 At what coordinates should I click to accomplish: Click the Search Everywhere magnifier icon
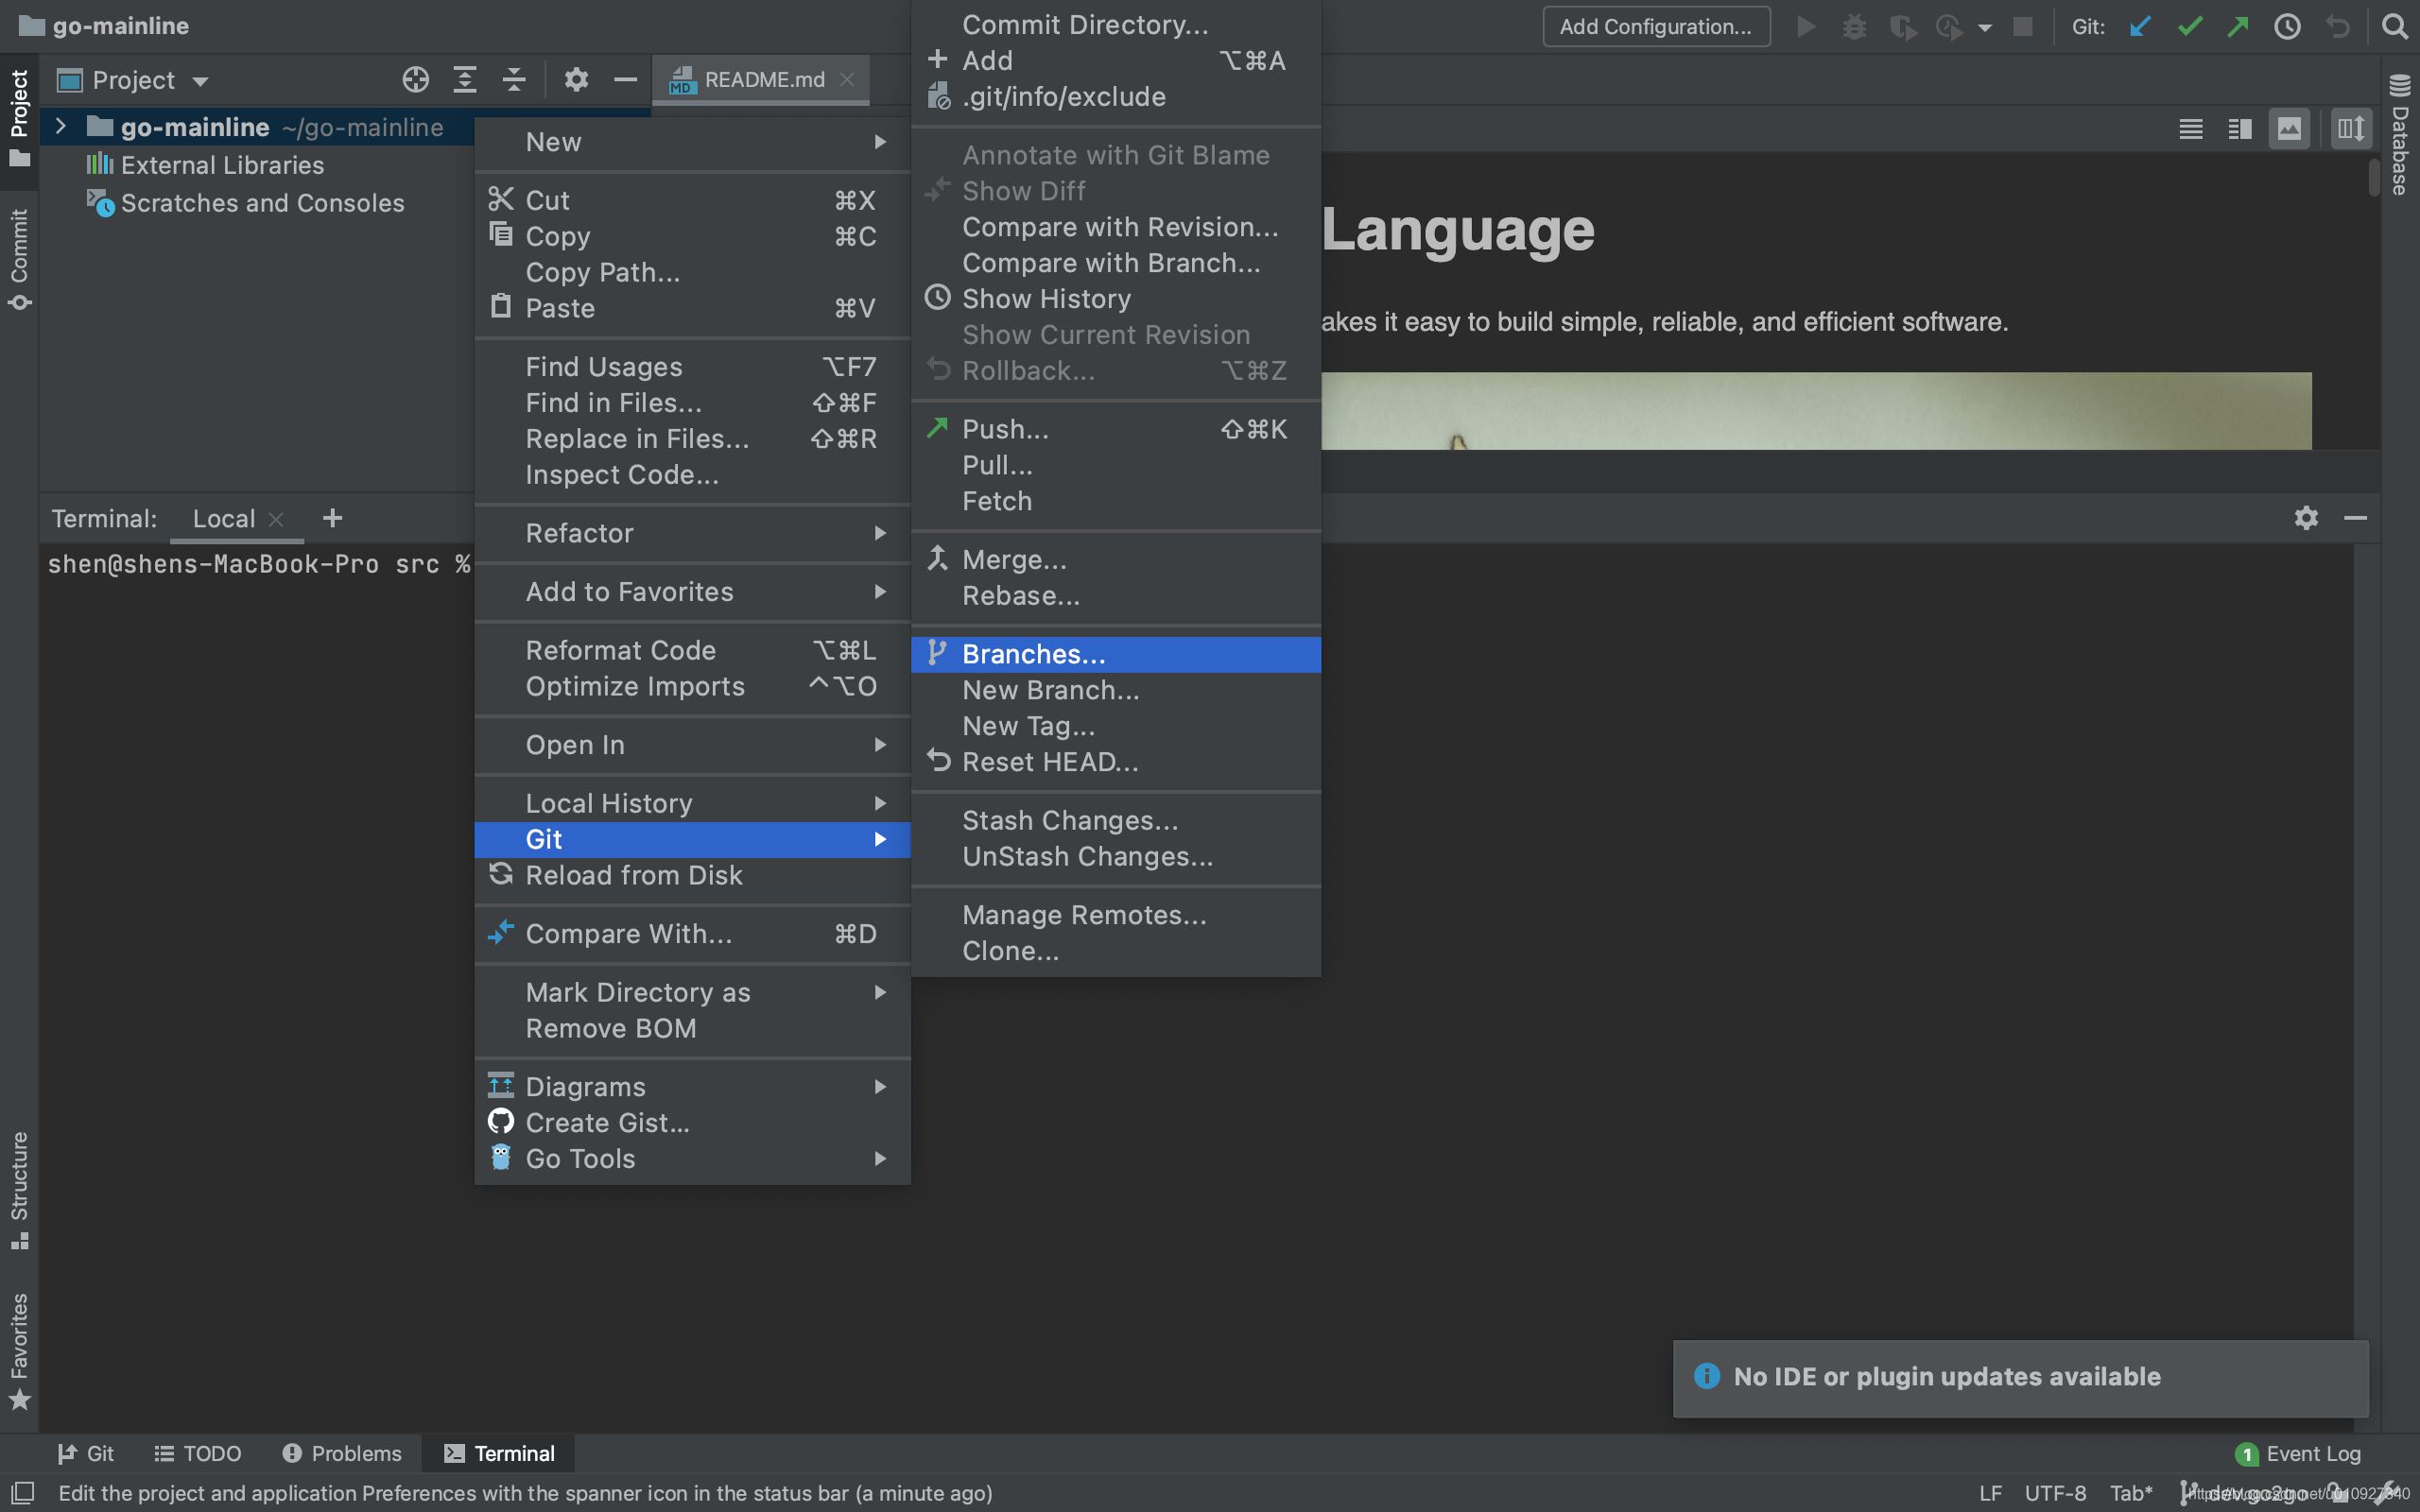[2394, 27]
